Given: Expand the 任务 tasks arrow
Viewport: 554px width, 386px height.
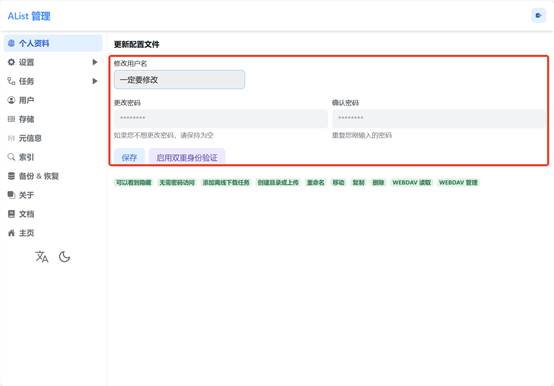Looking at the screenshot, I should coord(94,81).
